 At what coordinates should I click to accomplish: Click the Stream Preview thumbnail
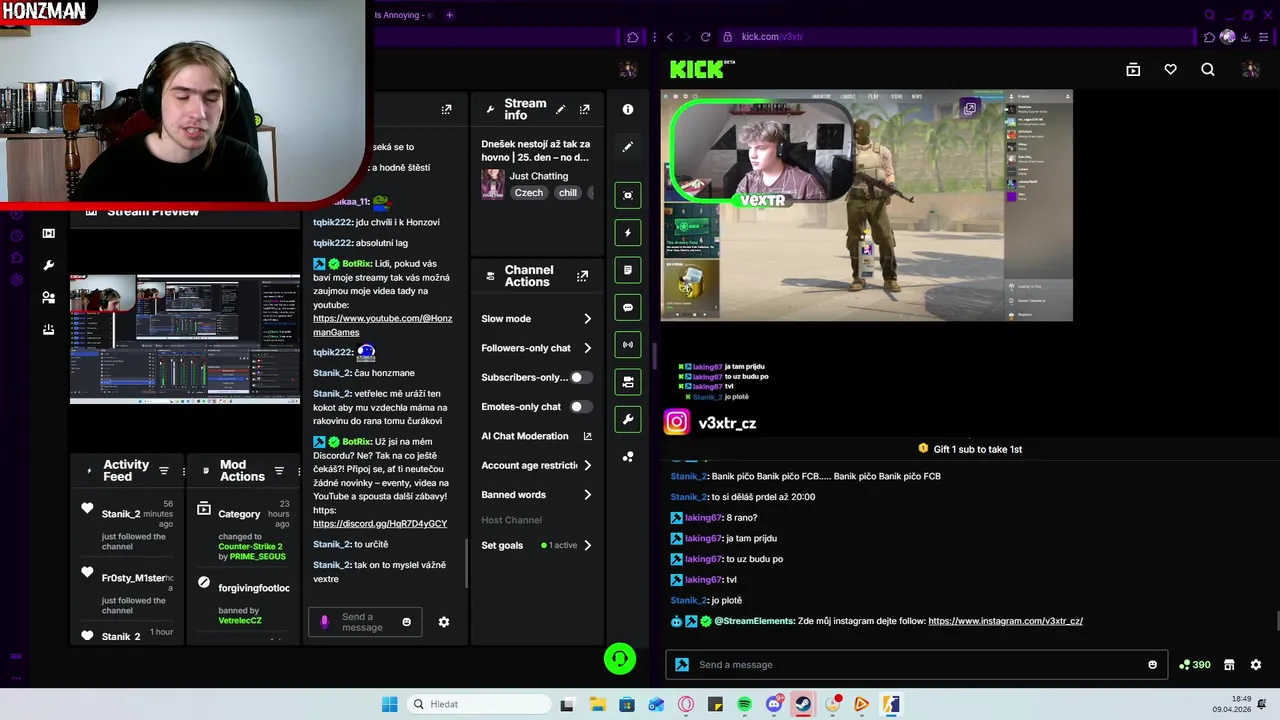185,339
